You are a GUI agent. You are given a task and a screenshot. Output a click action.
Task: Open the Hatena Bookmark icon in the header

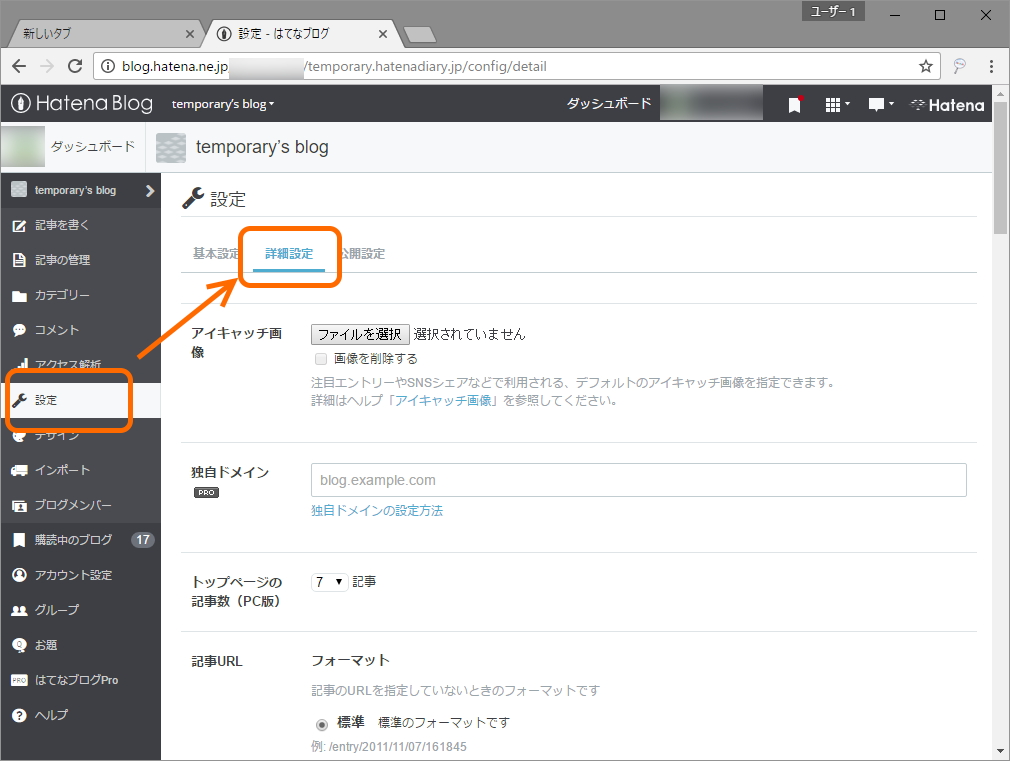[794, 103]
